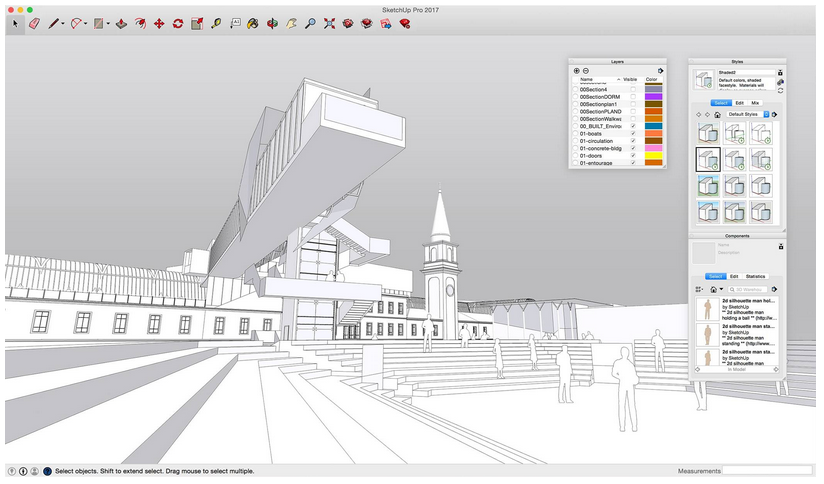
Task: Click the yellow 01-doors color swatch
Action: (x=653, y=156)
